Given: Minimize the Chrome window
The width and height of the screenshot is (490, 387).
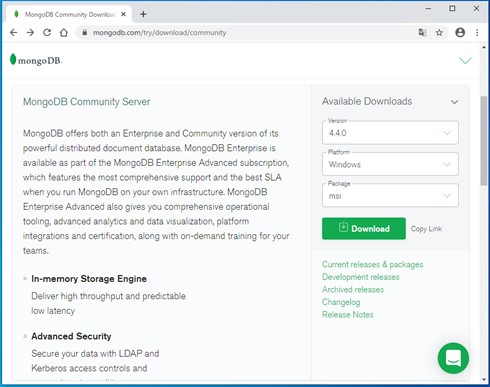Looking at the screenshot, I should [428, 9].
